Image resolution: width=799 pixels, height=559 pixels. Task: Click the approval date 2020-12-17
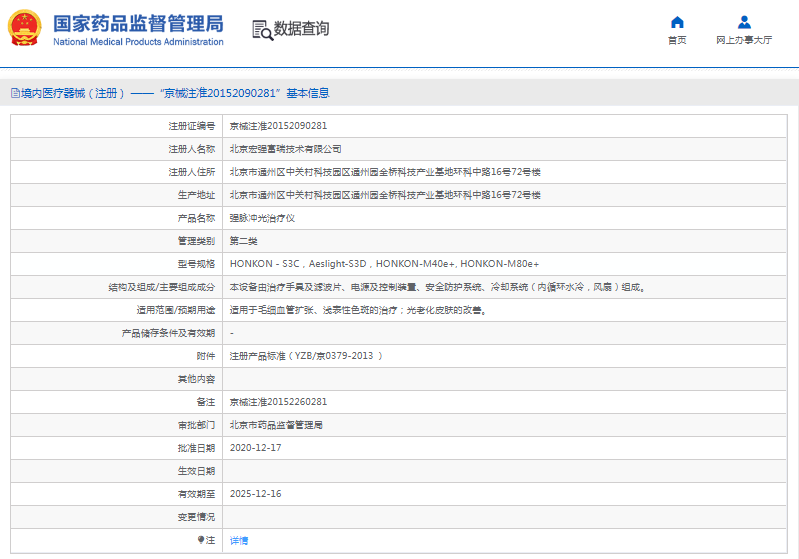255,448
